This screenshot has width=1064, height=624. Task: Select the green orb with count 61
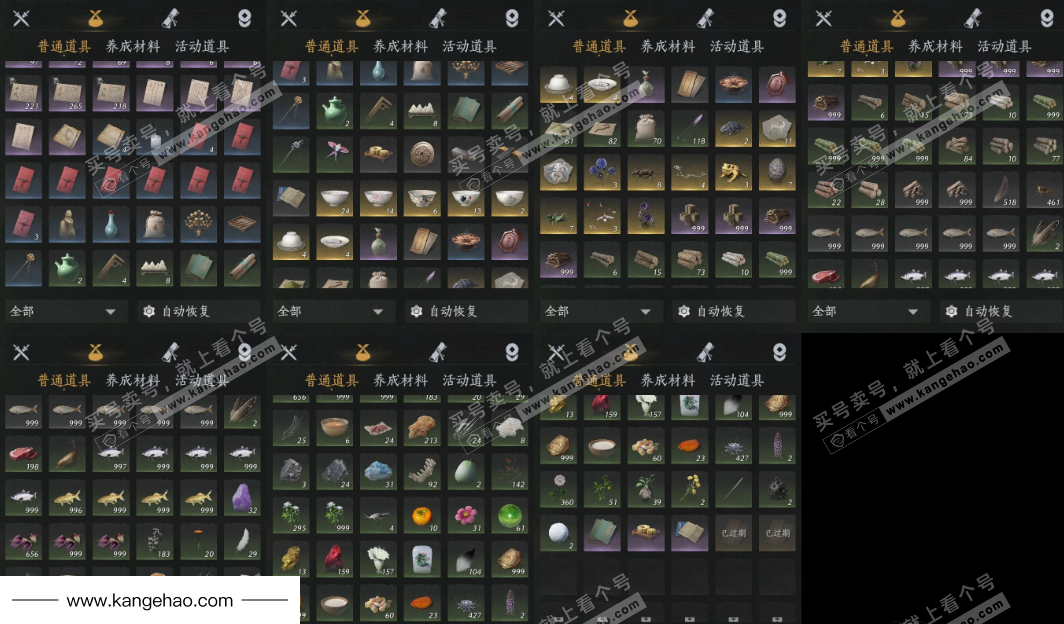pos(510,515)
